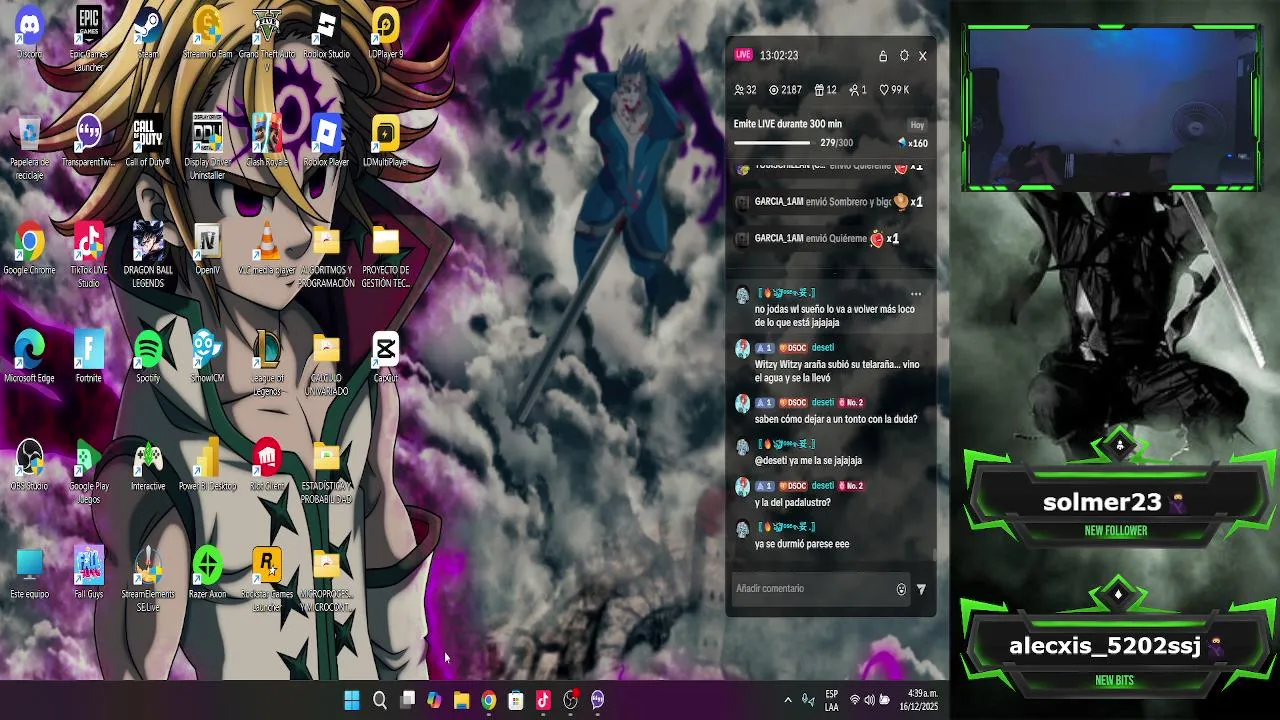Select VLC media player desktop icon

266,250
